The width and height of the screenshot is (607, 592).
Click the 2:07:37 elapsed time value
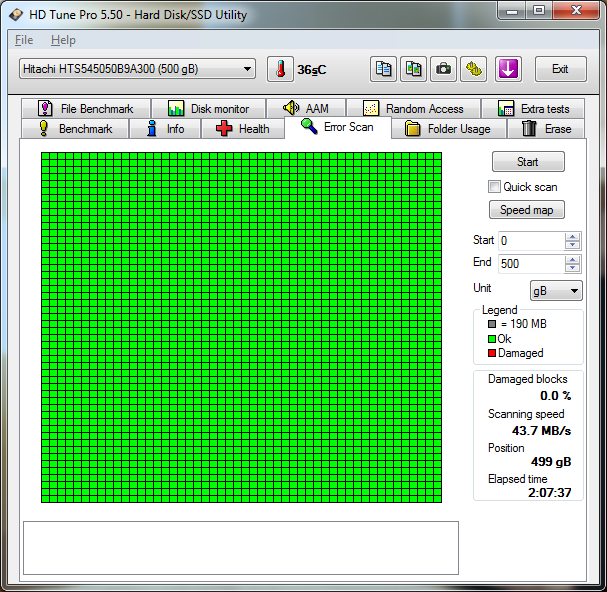coord(549,492)
